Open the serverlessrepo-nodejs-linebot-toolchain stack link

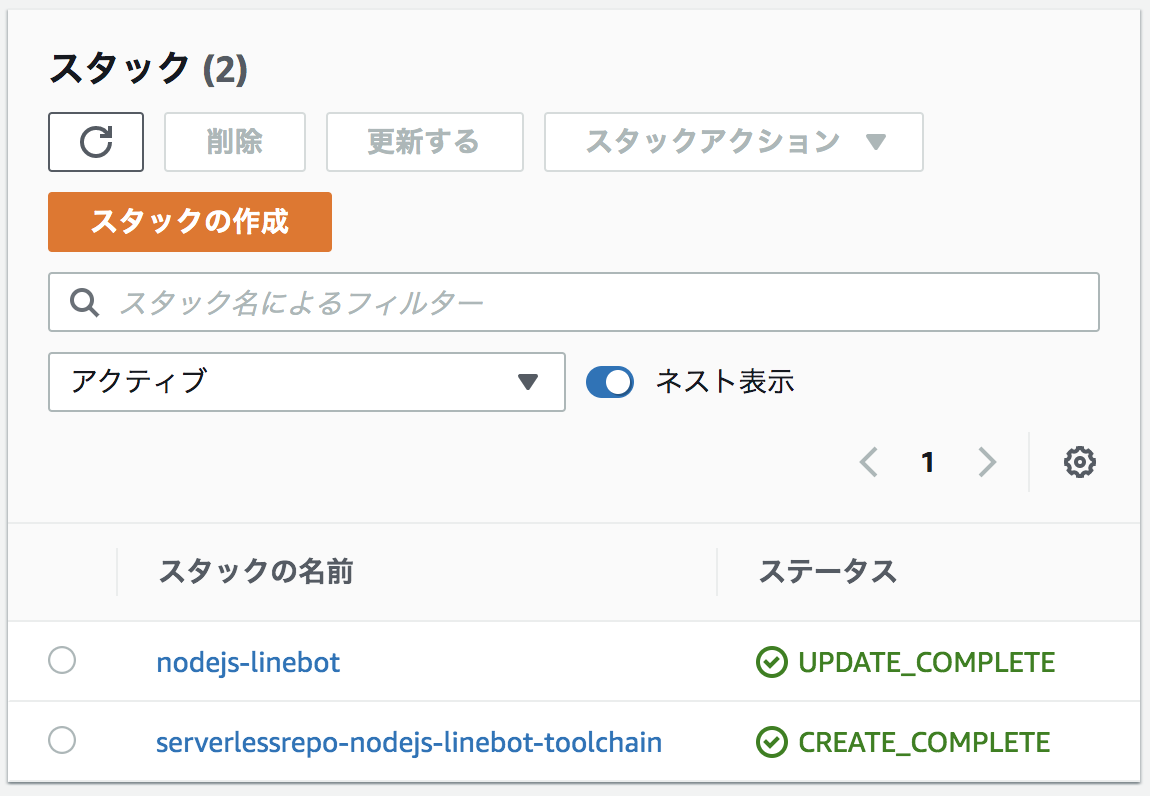point(409,743)
